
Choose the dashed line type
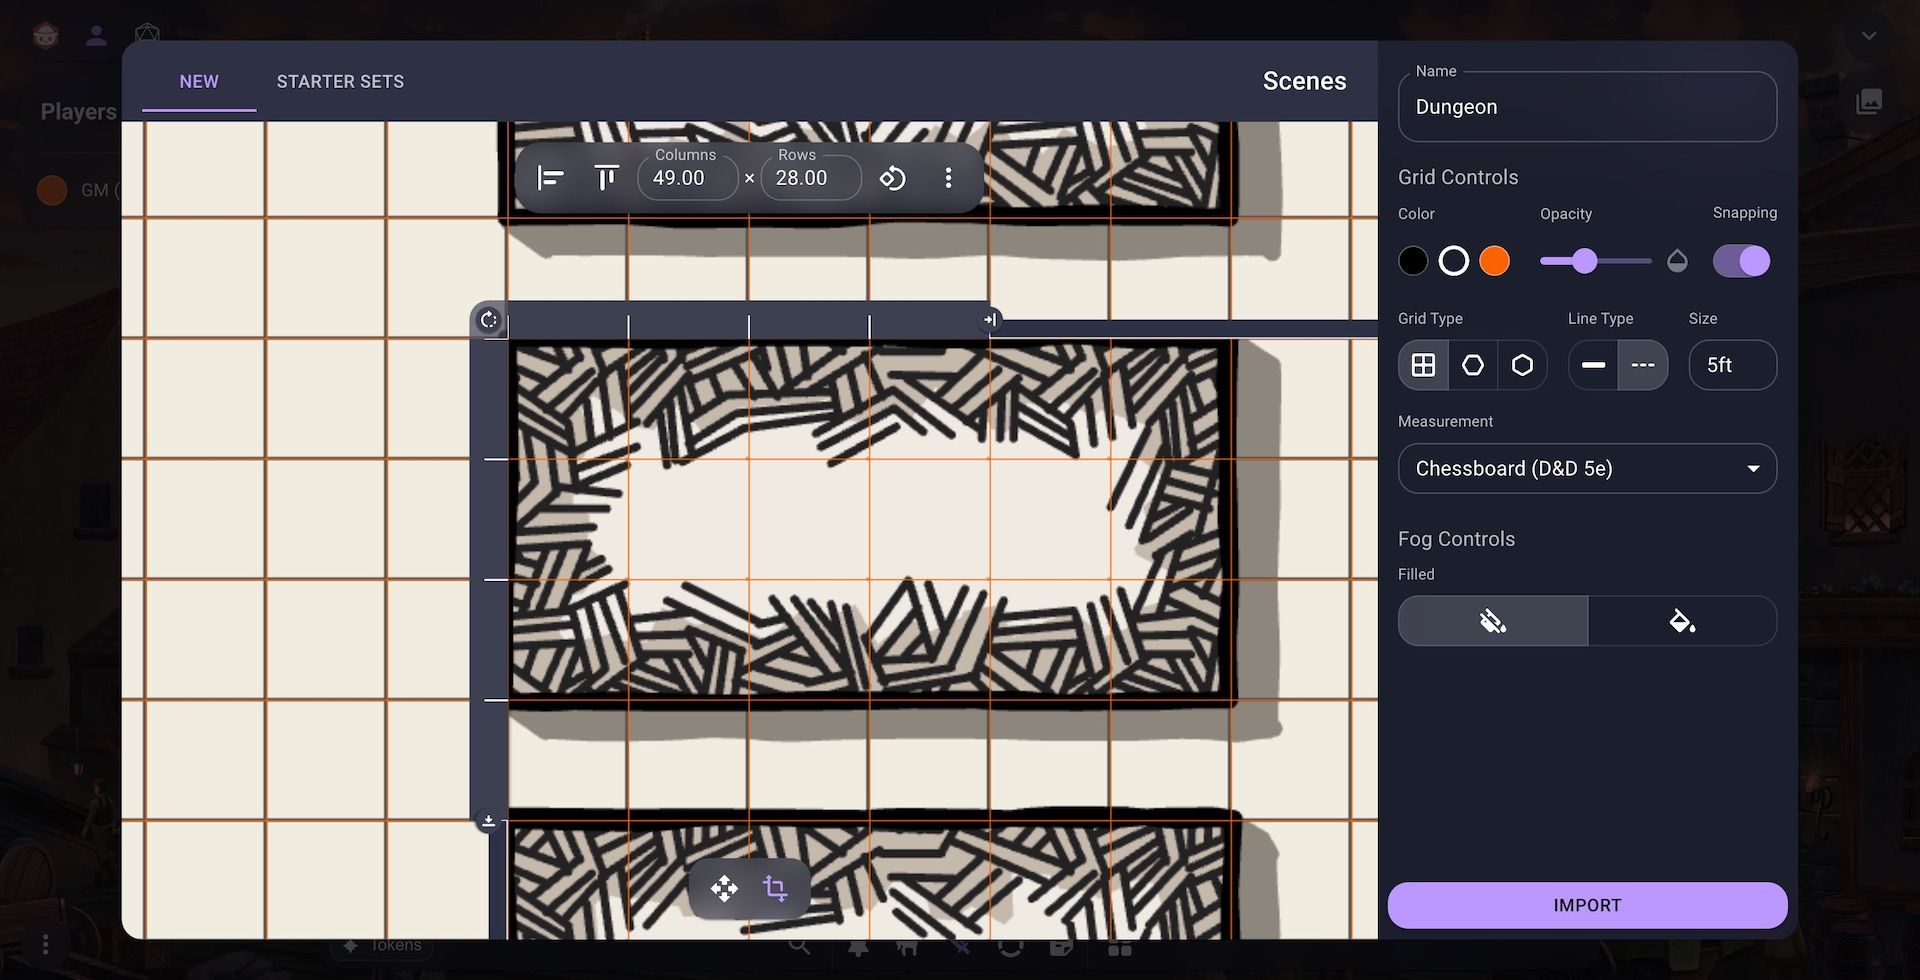tap(1643, 365)
